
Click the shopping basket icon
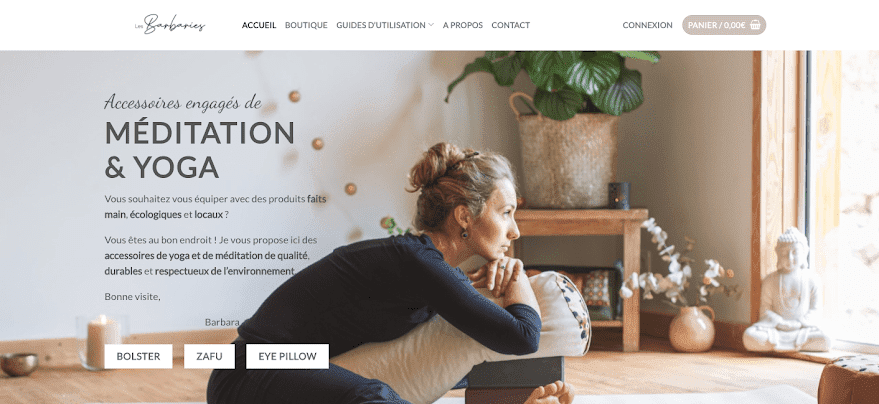pos(755,25)
